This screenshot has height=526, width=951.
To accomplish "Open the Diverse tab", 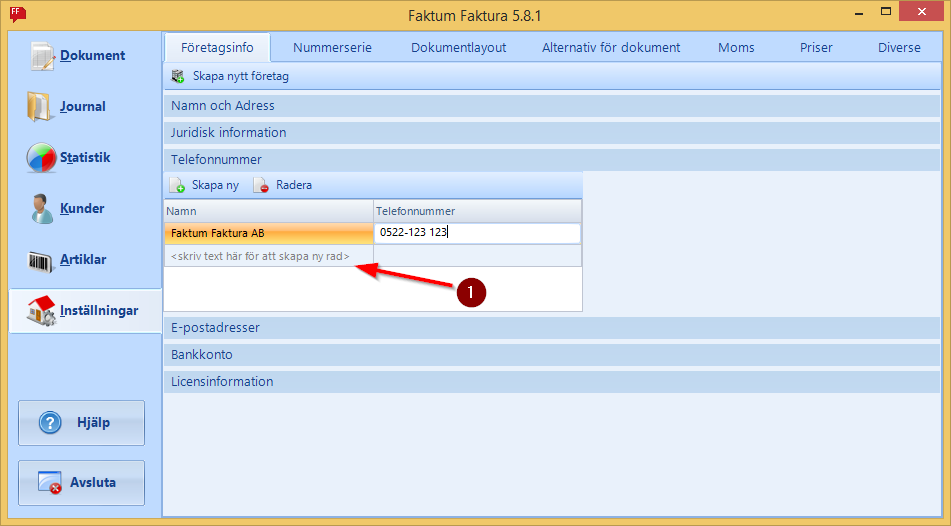I will click(x=899, y=47).
